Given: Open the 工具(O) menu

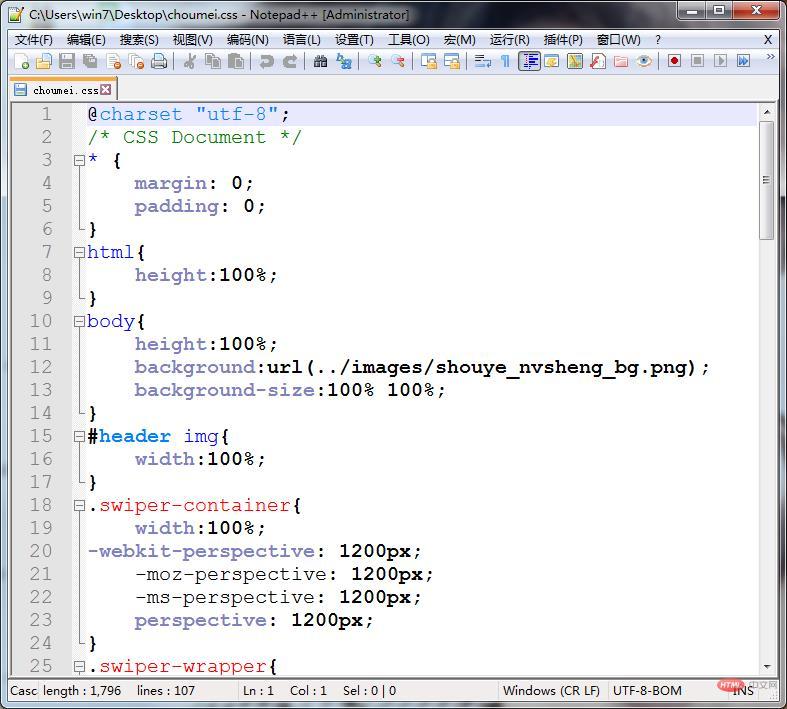Looking at the screenshot, I should (409, 40).
